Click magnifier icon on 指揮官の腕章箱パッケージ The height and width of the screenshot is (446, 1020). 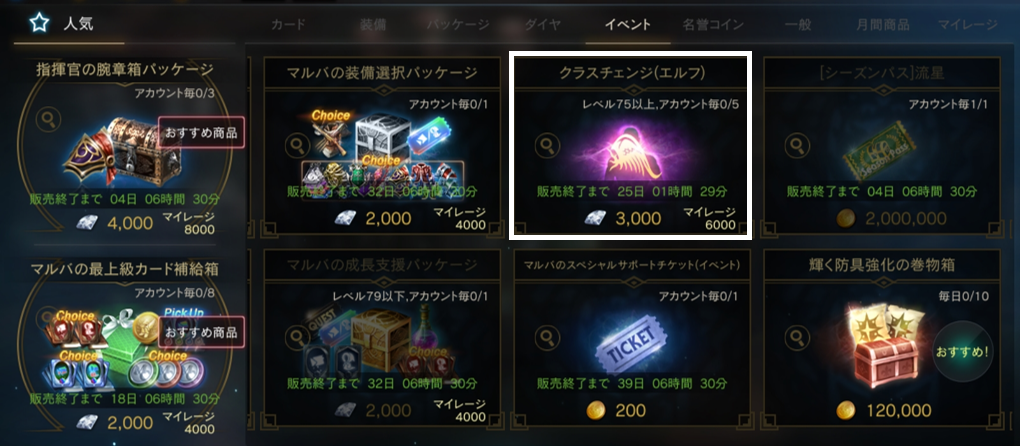tap(47, 118)
